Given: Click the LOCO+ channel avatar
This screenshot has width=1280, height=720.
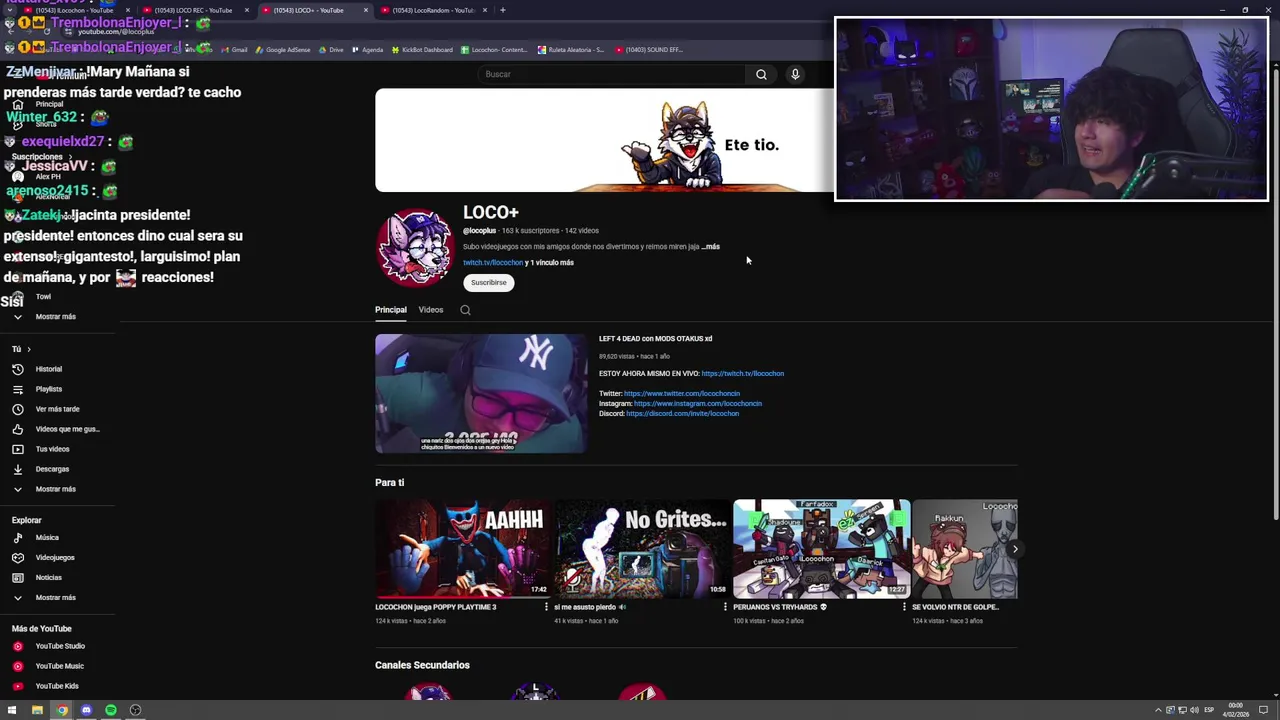Looking at the screenshot, I should point(415,247).
